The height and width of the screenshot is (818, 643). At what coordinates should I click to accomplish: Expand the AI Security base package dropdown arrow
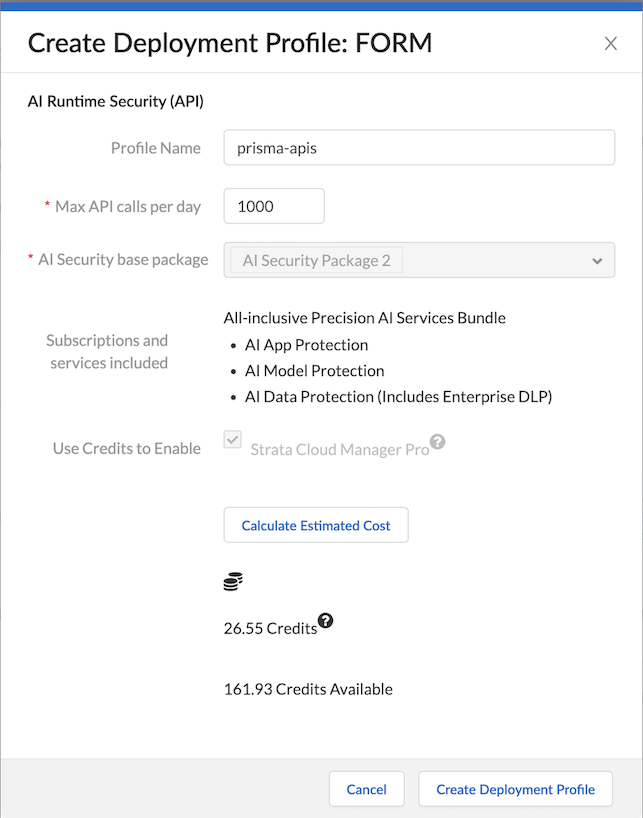coord(597,261)
